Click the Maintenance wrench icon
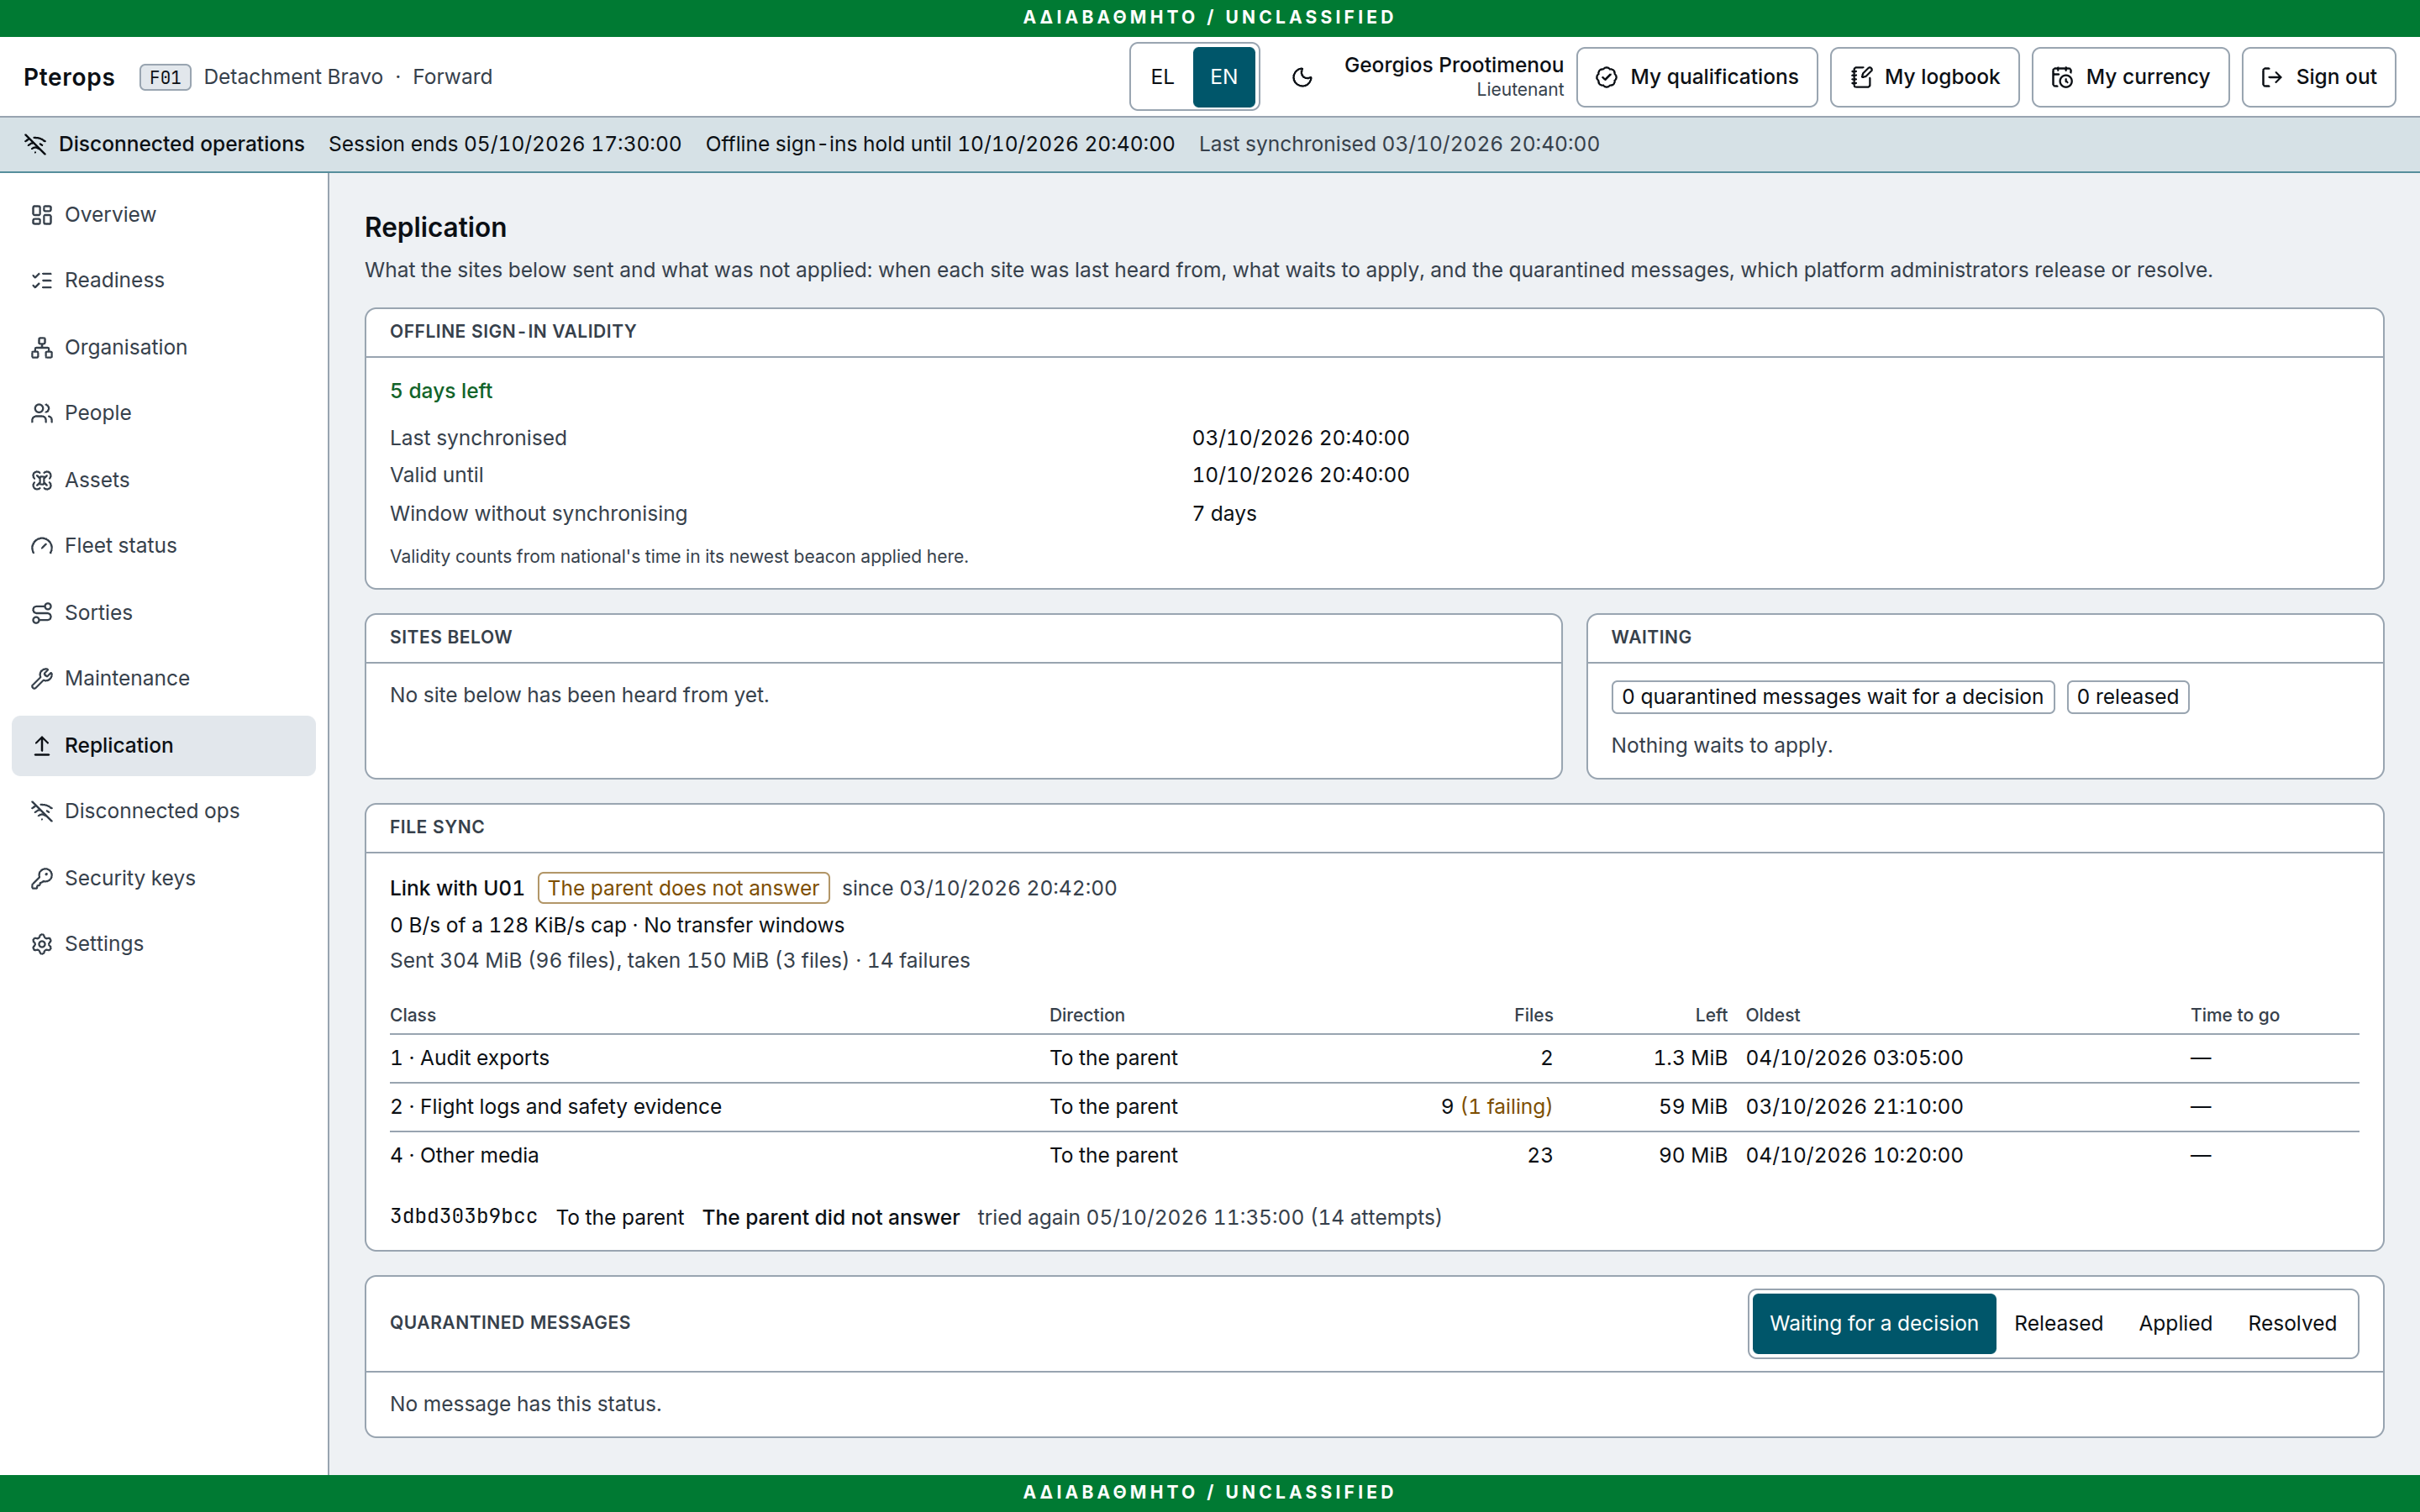The width and height of the screenshot is (2420, 1512). (41, 679)
